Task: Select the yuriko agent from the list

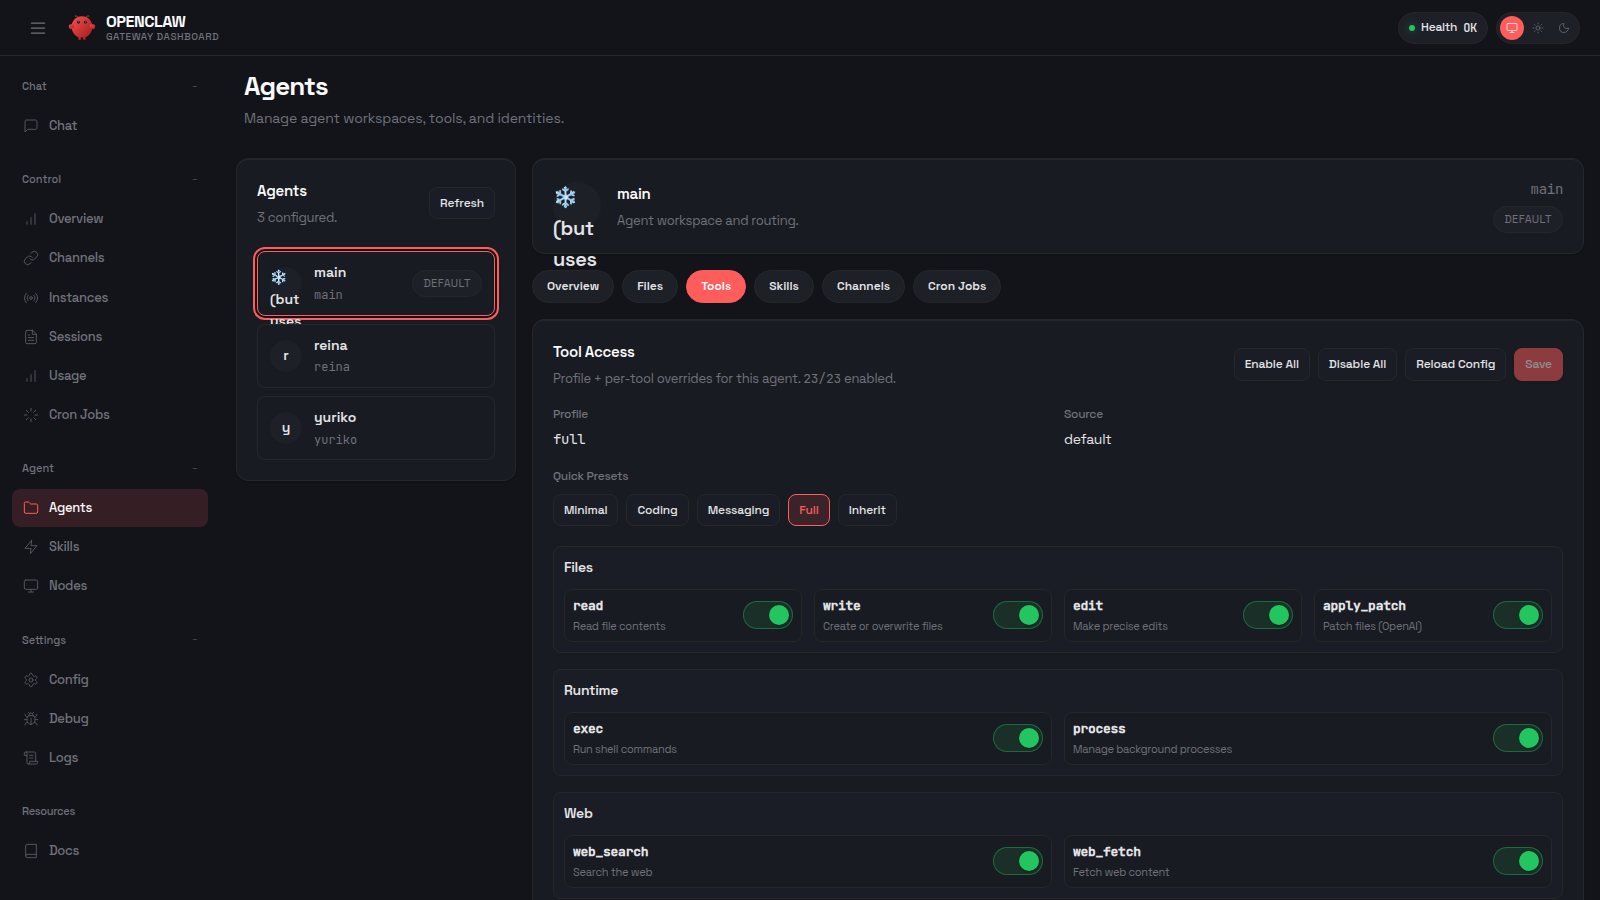Action: click(x=376, y=427)
